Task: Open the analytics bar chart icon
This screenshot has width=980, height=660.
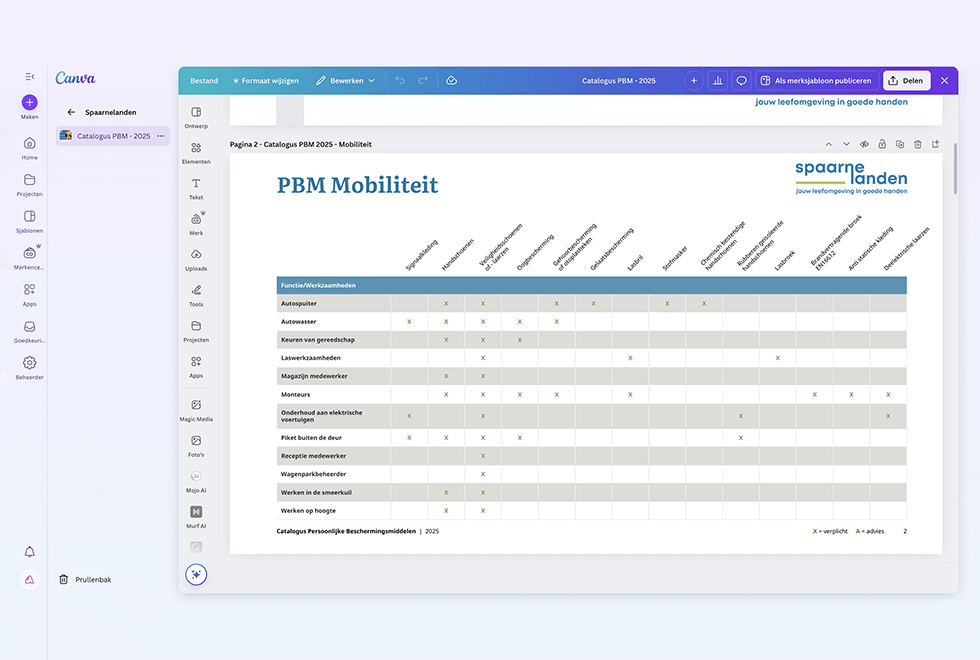Action: click(718, 81)
